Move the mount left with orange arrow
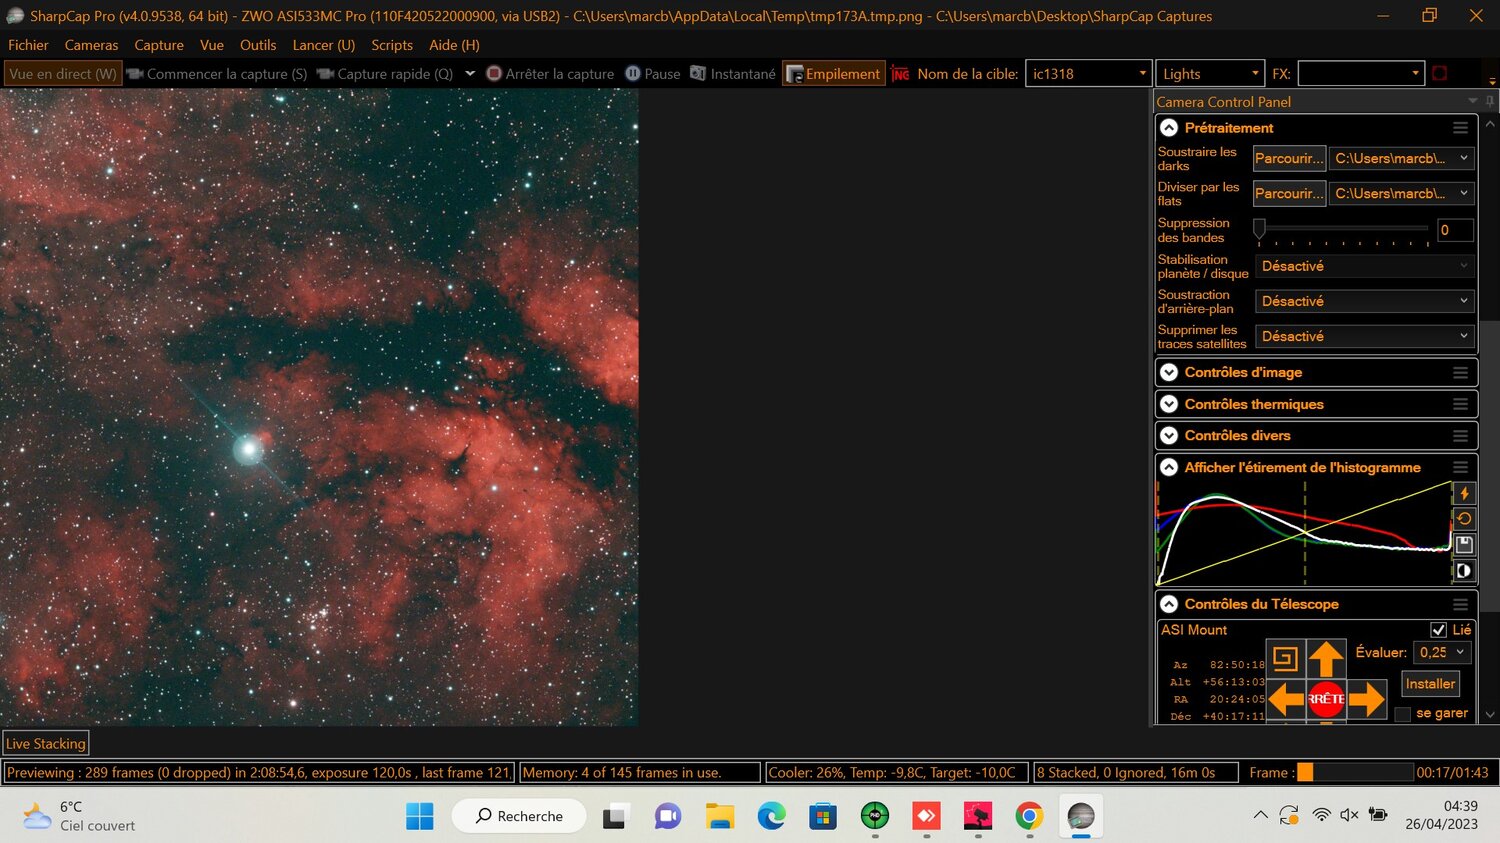Viewport: 1500px width, 843px height. (1286, 699)
